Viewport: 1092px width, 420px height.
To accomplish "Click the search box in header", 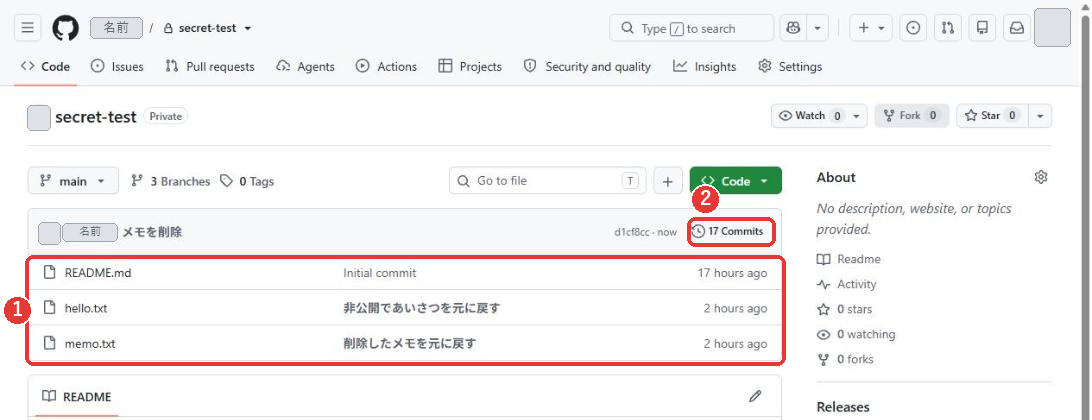I will 691,28.
